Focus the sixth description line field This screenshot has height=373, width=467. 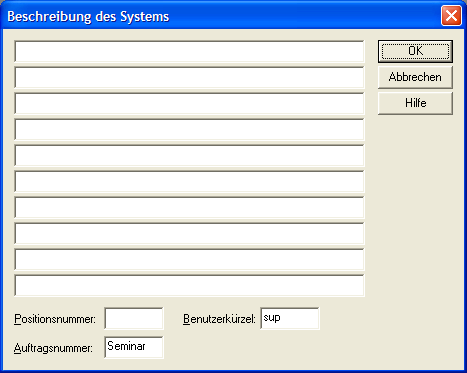189,181
